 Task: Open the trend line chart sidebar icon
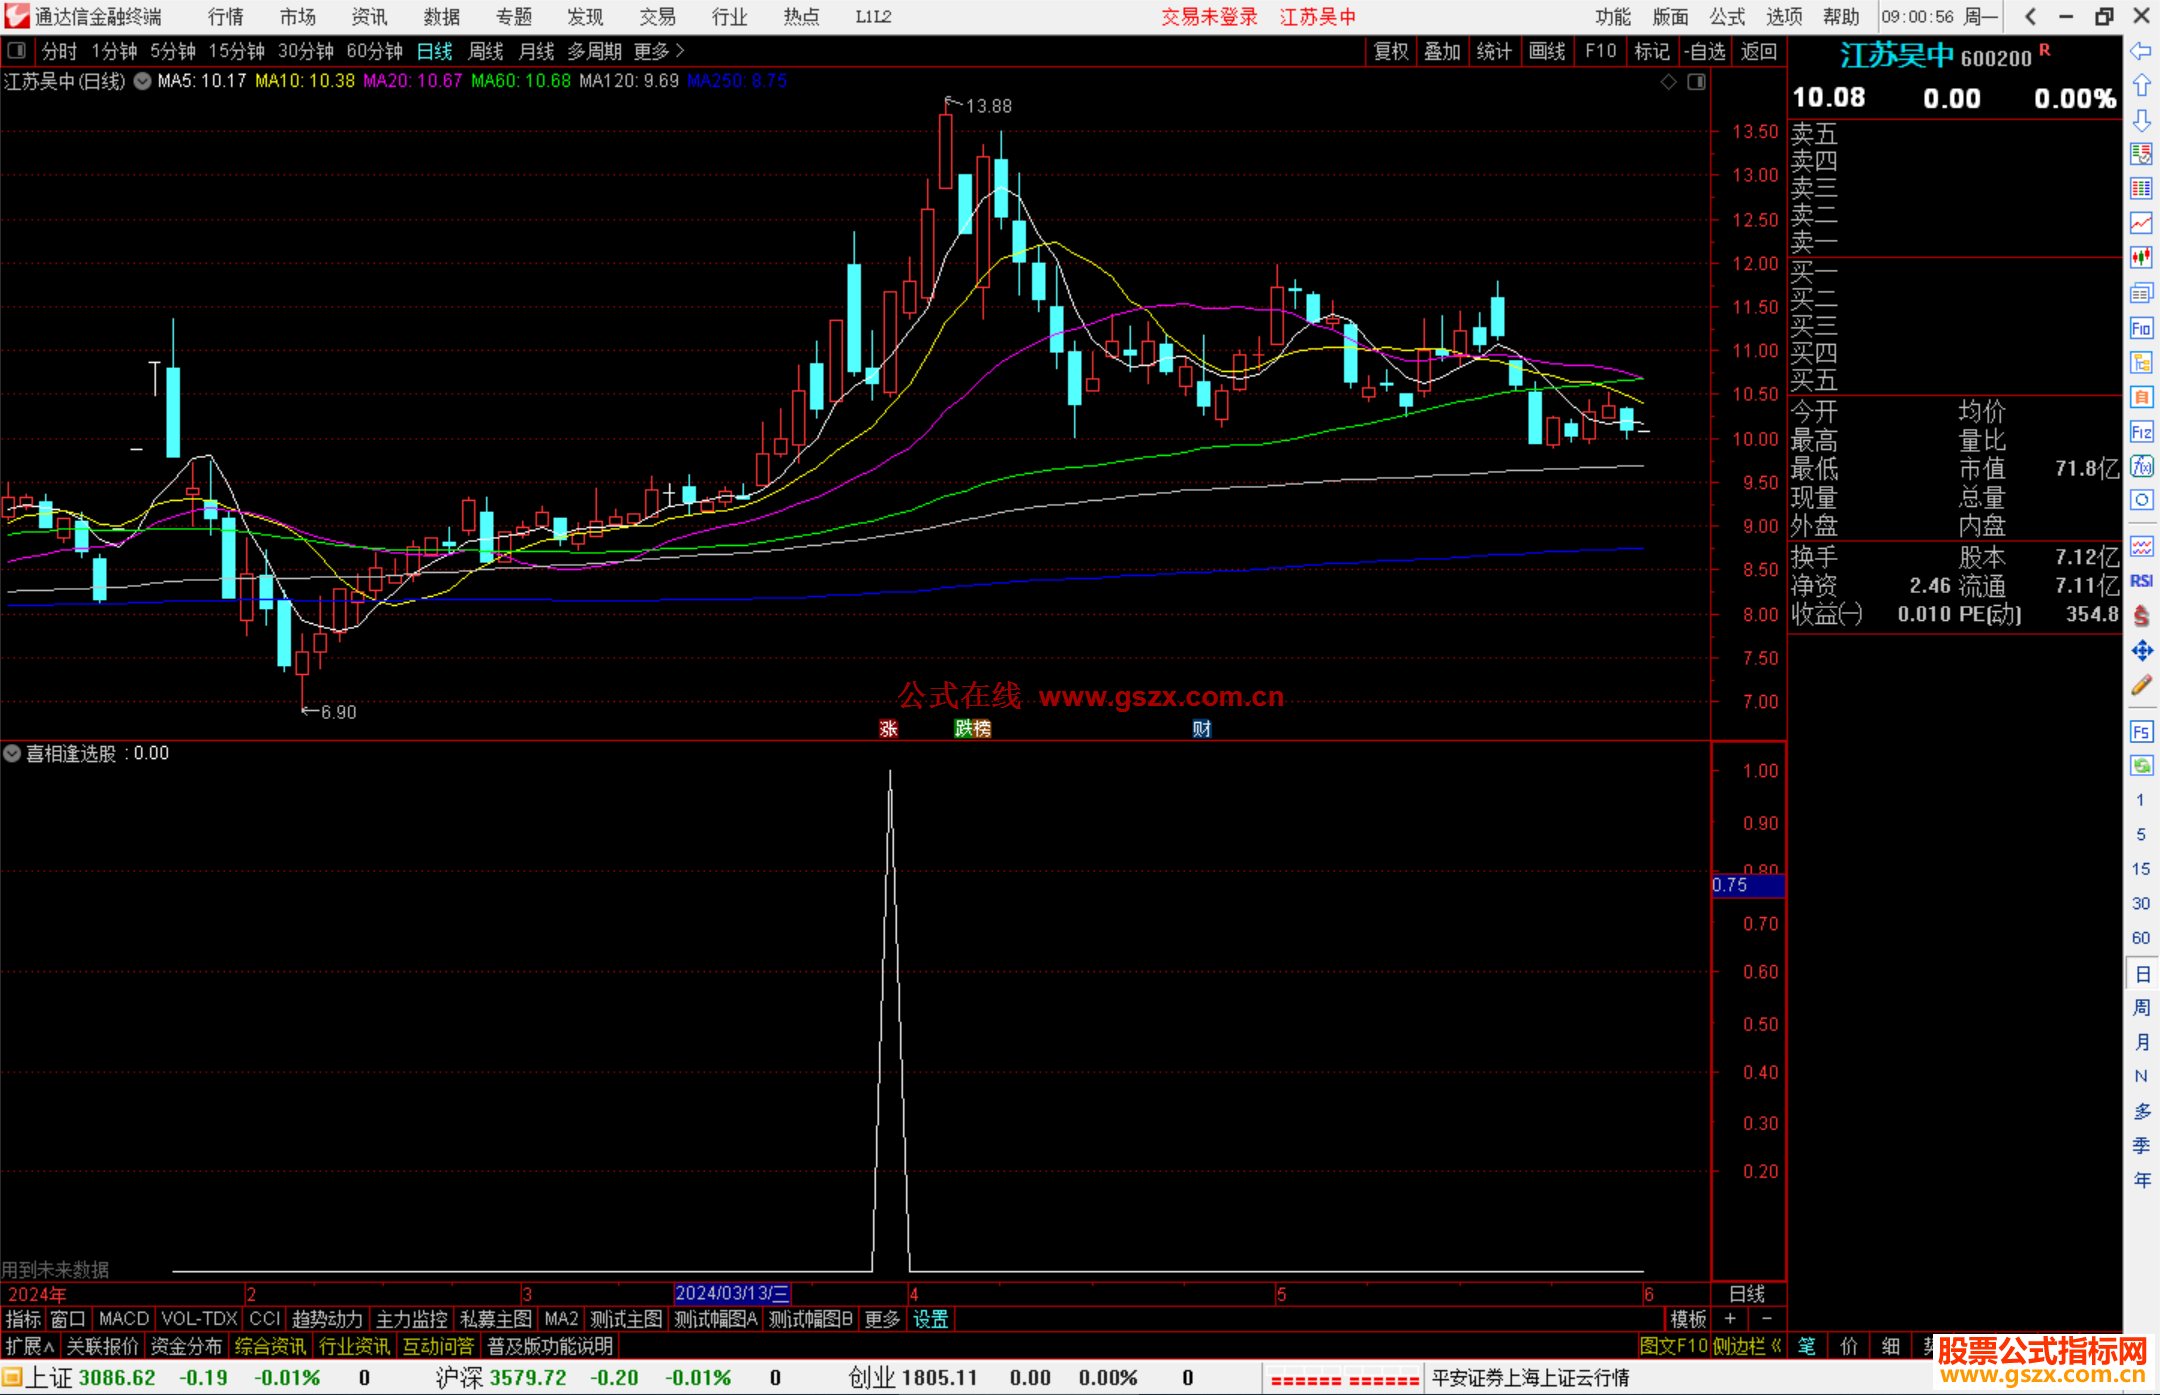pos(2141,223)
